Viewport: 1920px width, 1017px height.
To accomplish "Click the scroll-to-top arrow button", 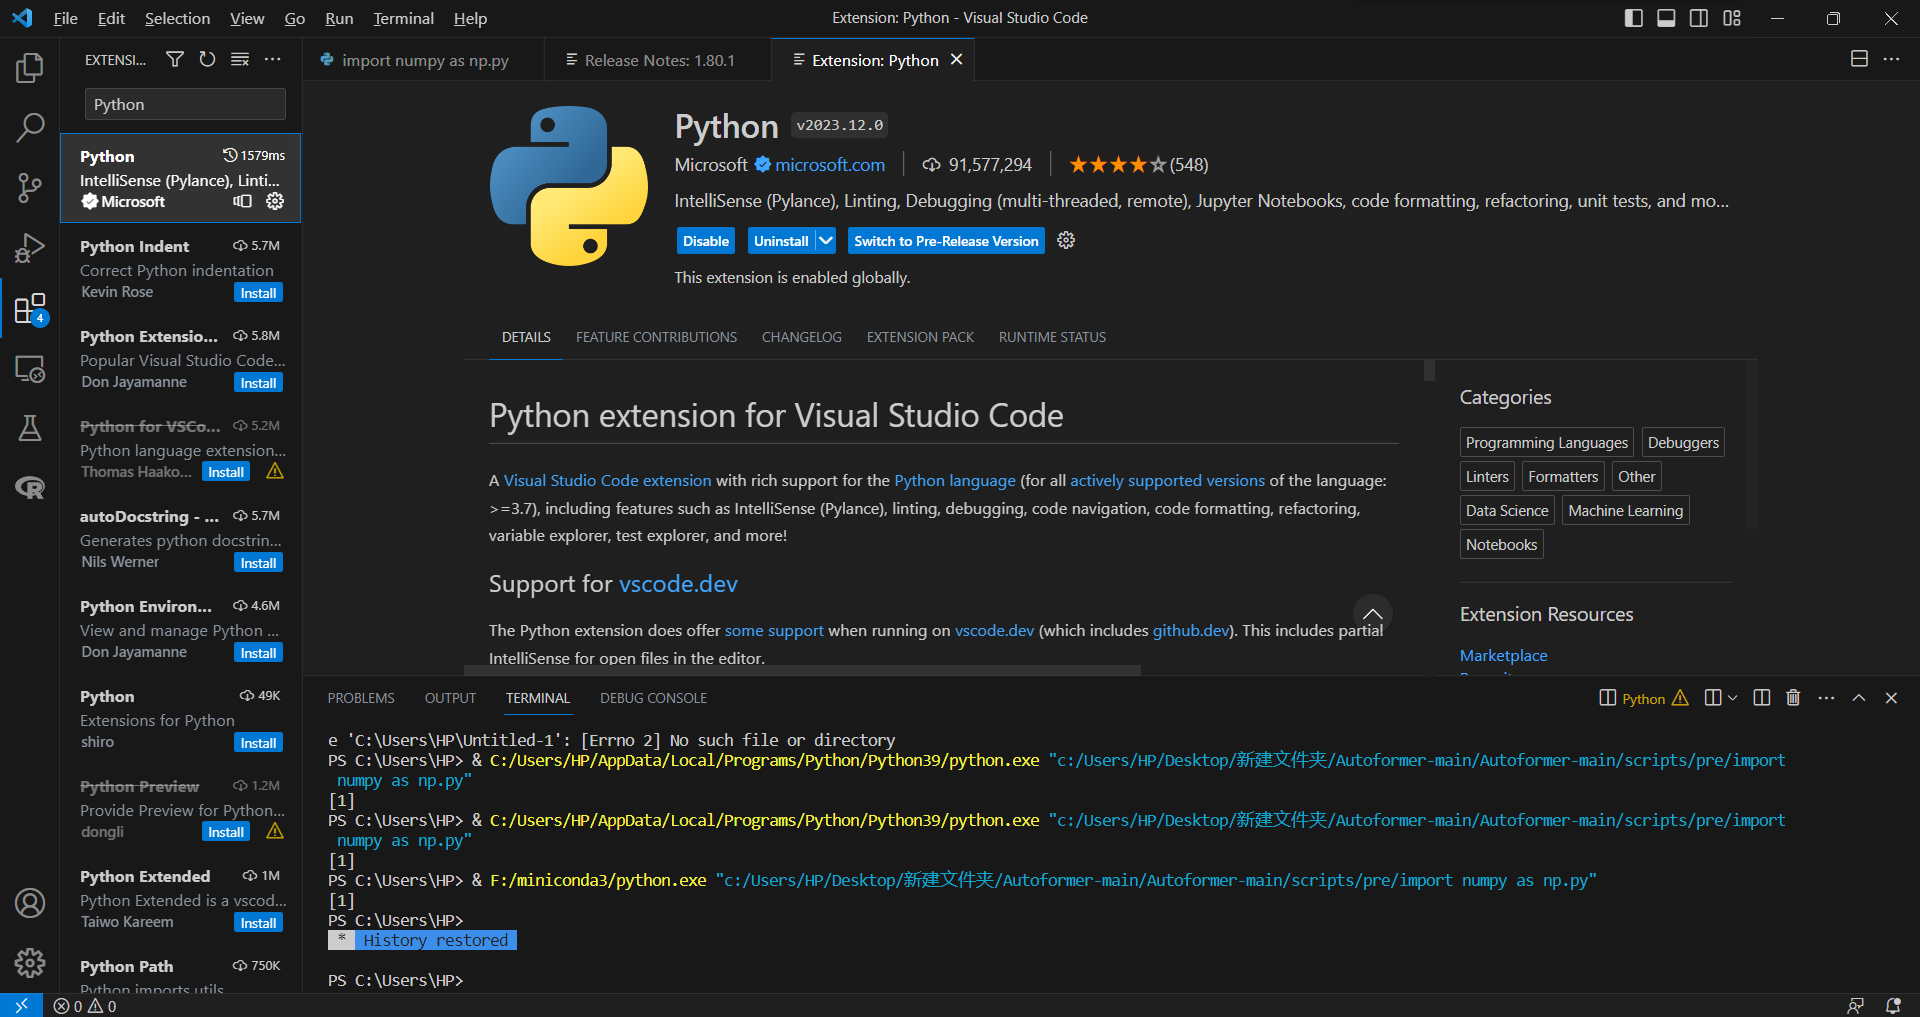I will tap(1373, 613).
